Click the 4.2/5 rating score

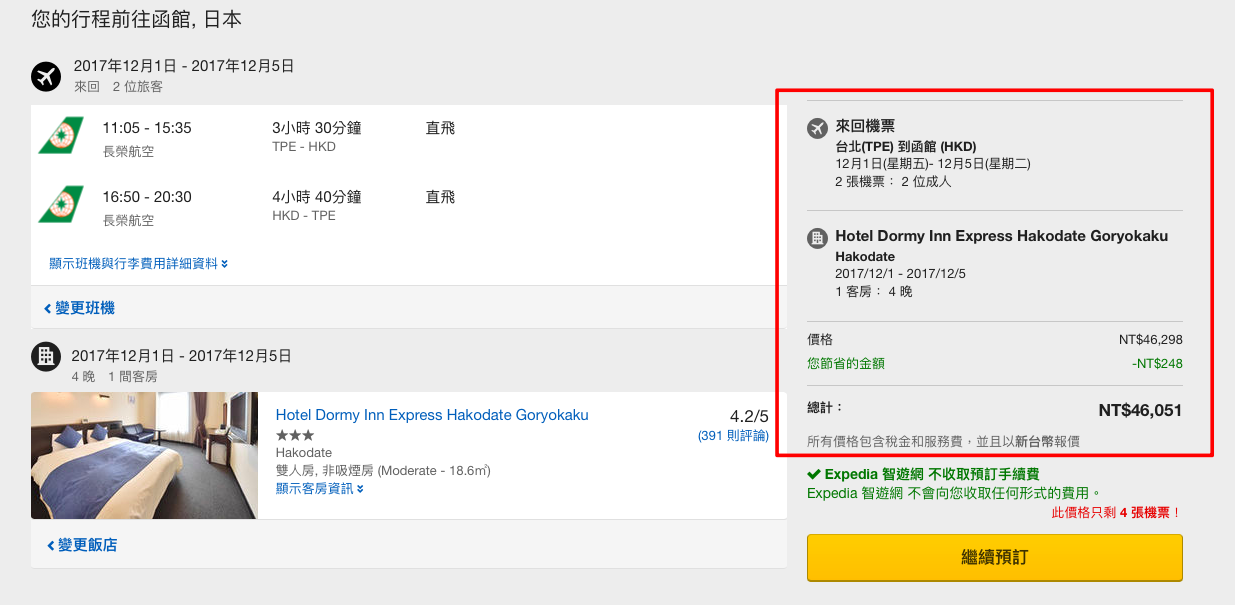click(x=750, y=417)
